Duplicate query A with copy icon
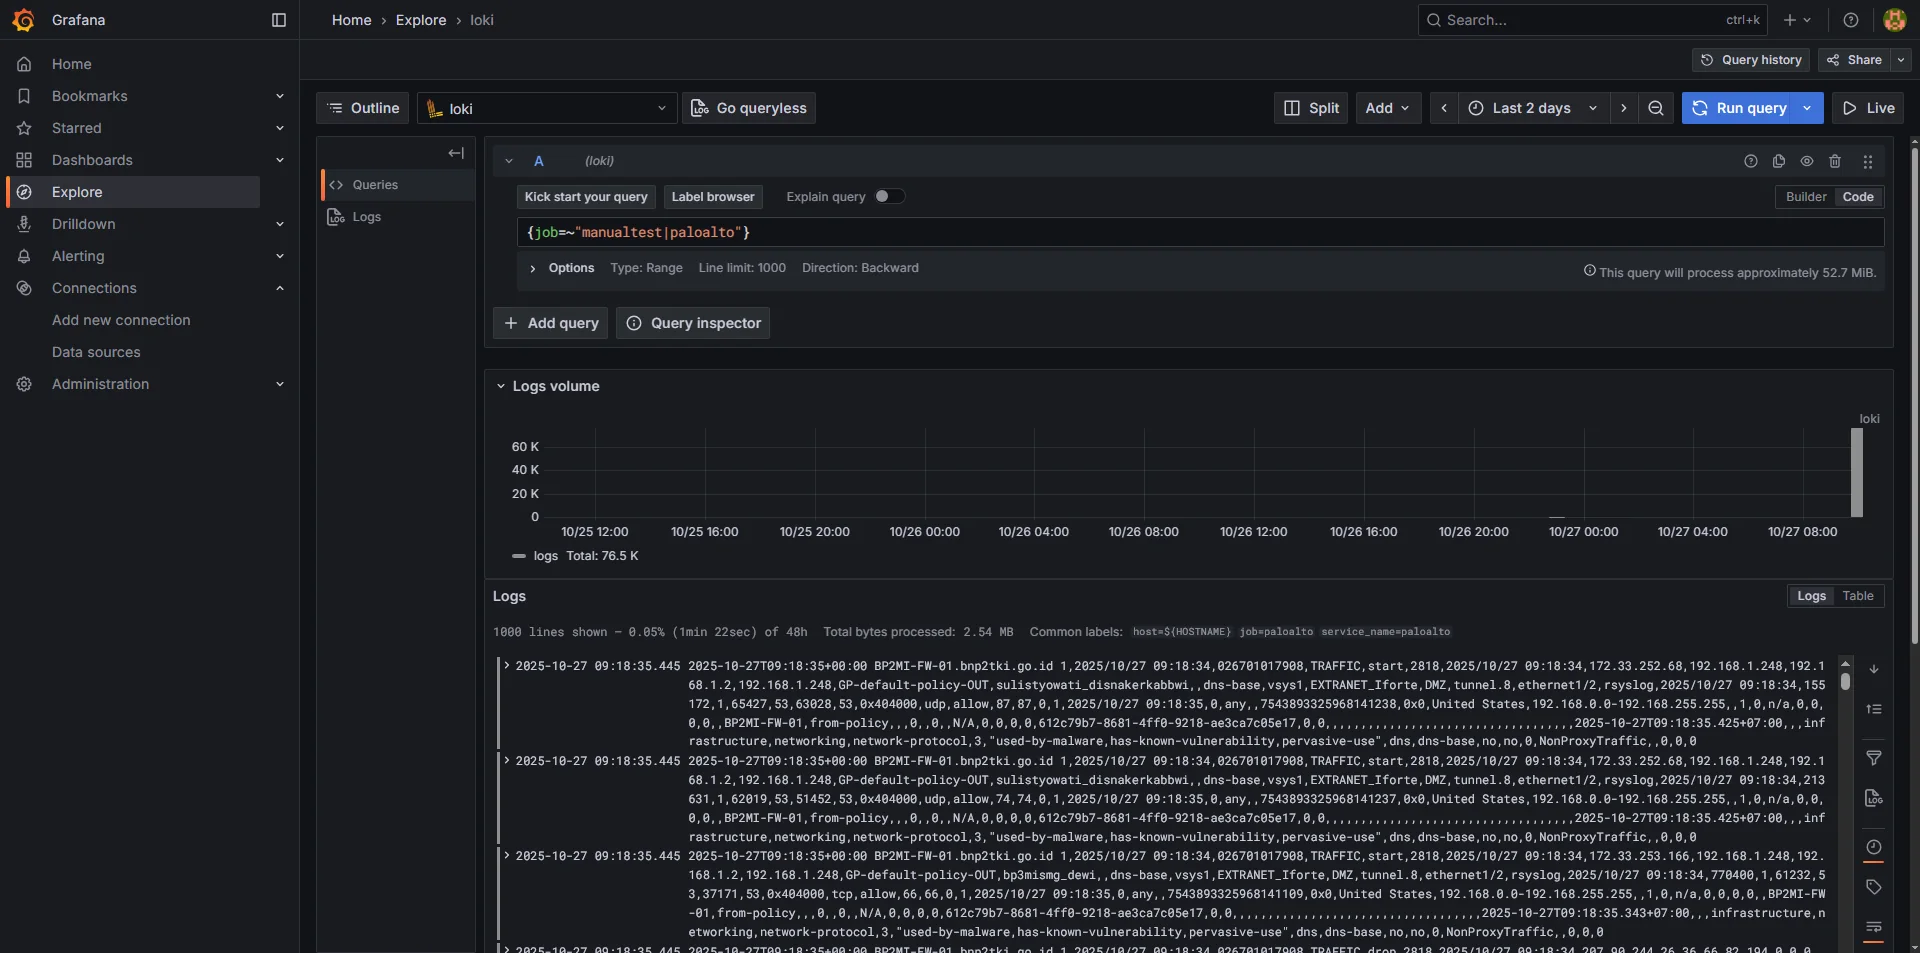The image size is (1920, 953). pos(1778,161)
